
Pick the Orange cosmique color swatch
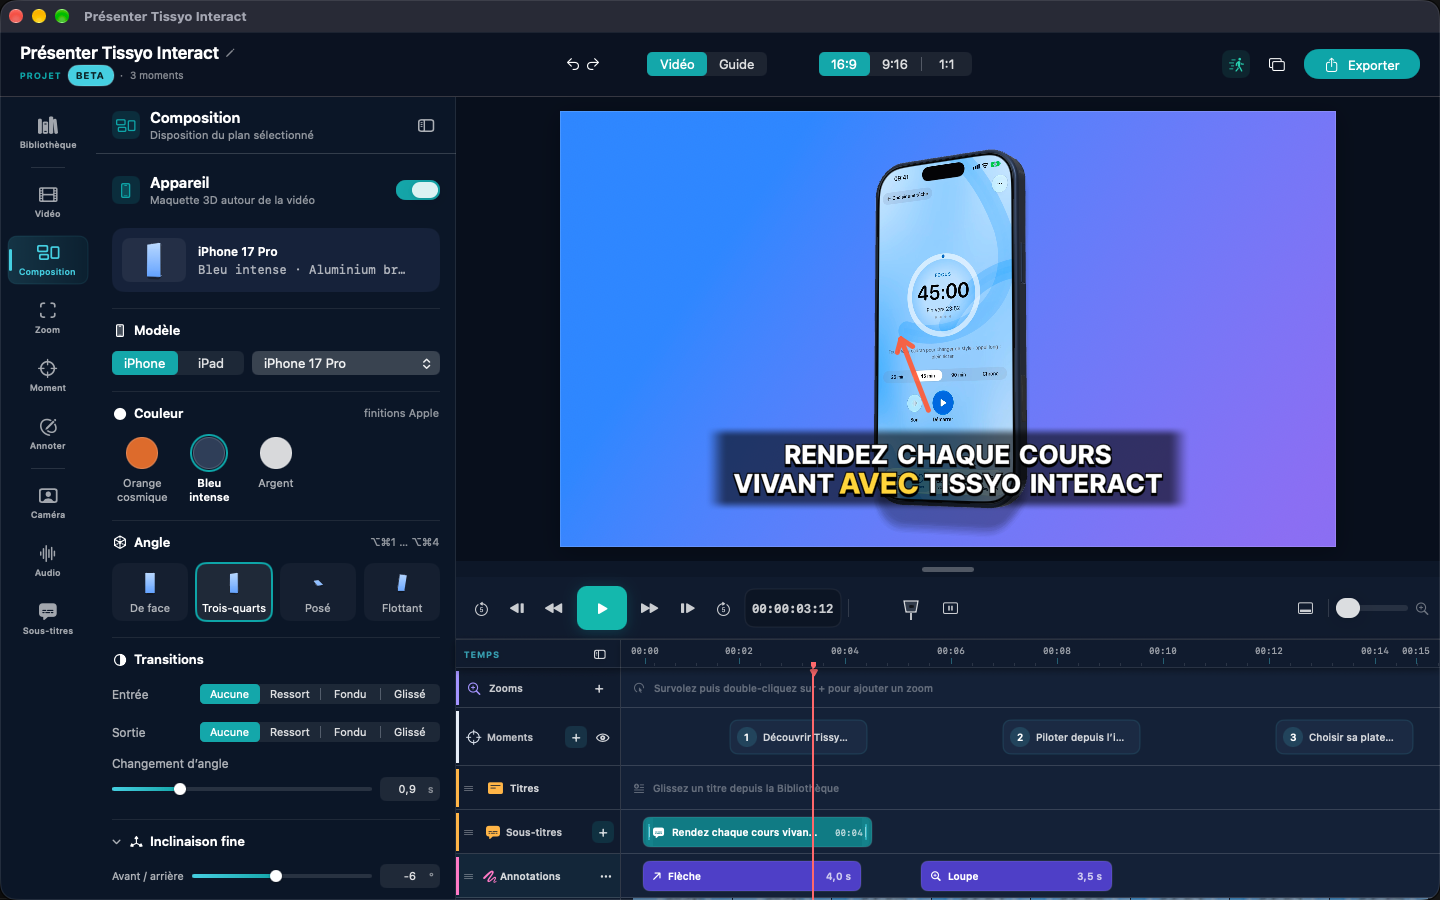click(x=142, y=469)
